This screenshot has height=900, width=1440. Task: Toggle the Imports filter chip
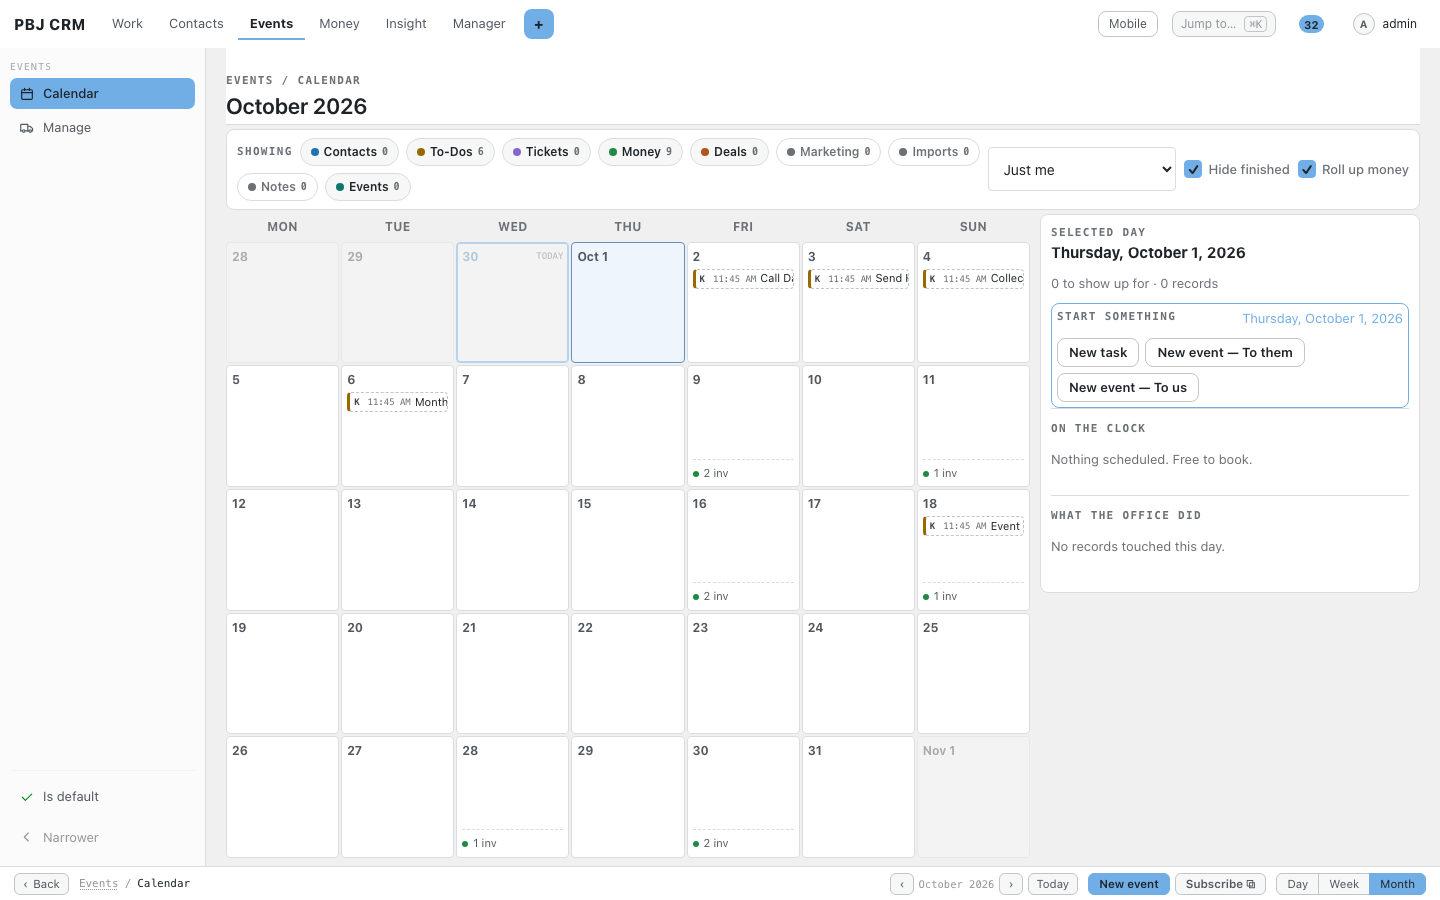pos(933,152)
